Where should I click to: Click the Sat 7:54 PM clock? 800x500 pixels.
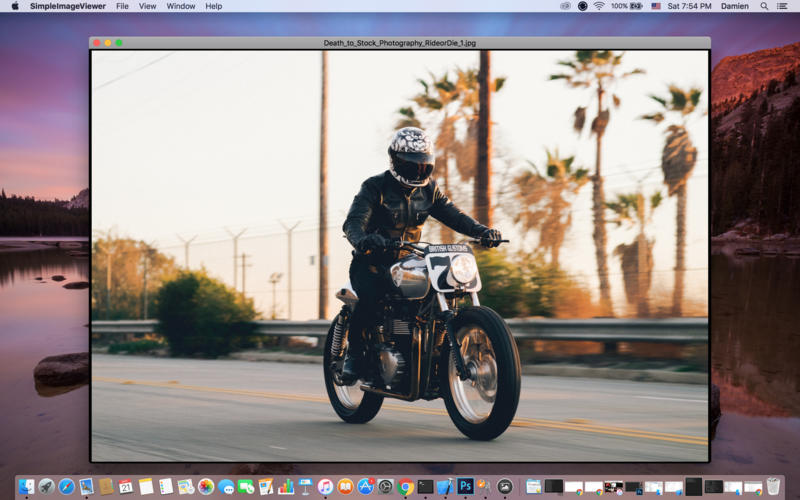[689, 6]
